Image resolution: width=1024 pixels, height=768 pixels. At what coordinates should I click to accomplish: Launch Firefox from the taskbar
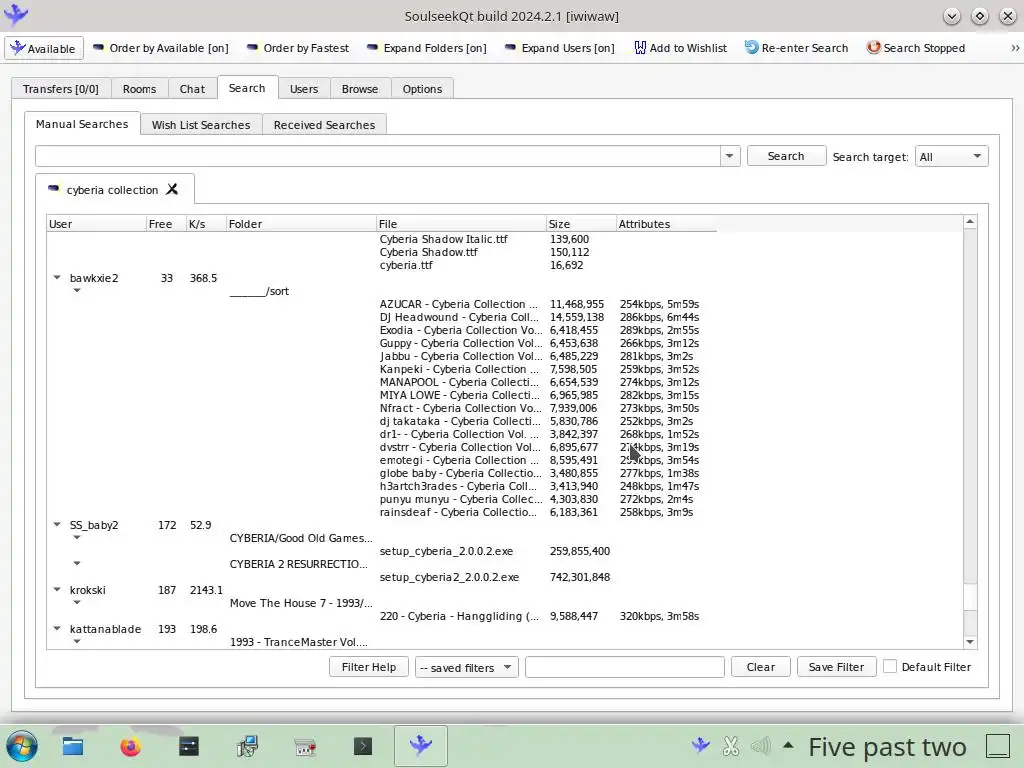point(131,746)
